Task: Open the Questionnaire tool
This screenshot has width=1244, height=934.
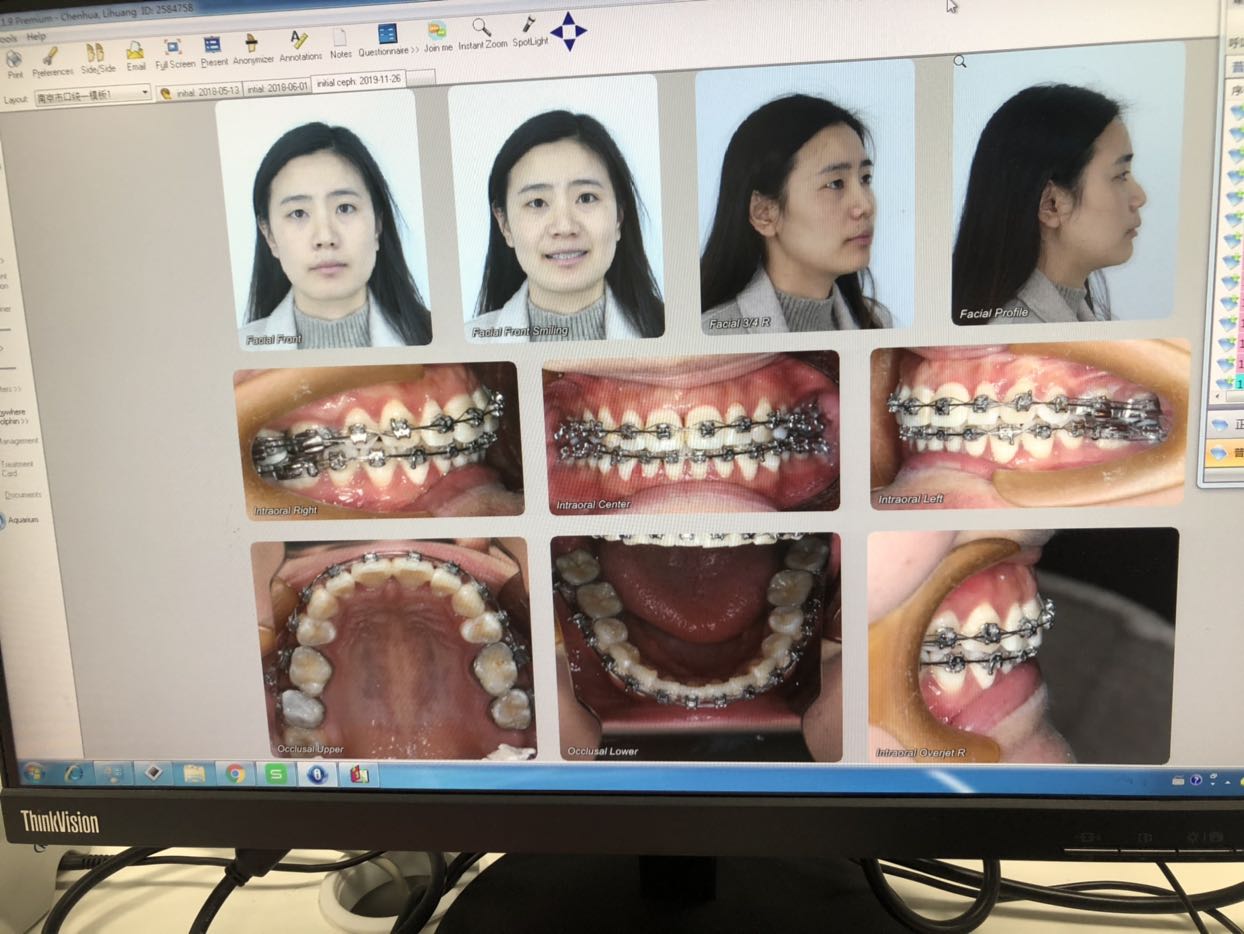Action: 389,42
